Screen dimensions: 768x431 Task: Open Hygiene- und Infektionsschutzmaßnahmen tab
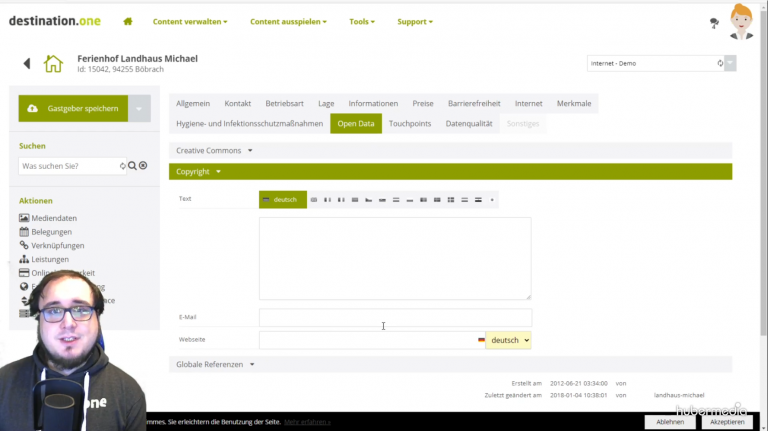(249, 123)
